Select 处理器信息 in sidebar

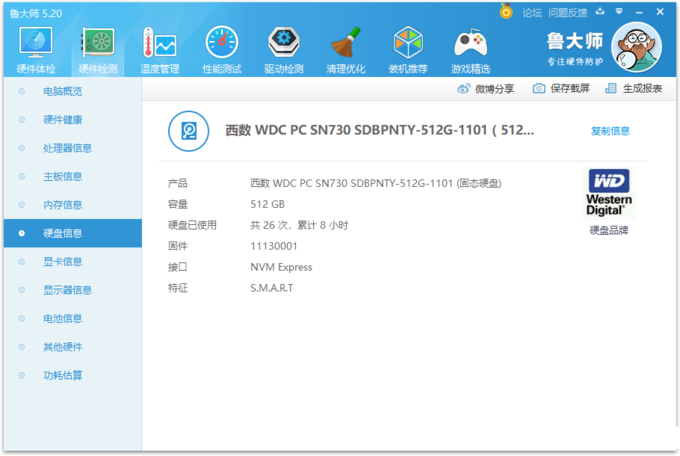tap(73, 148)
